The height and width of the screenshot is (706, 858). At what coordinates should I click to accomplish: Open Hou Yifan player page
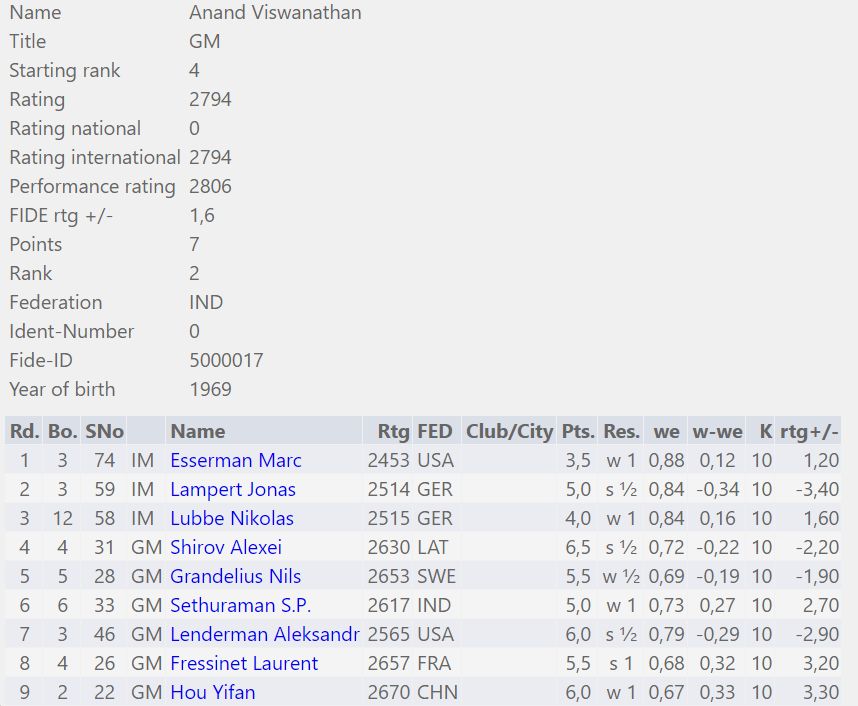[x=213, y=693]
